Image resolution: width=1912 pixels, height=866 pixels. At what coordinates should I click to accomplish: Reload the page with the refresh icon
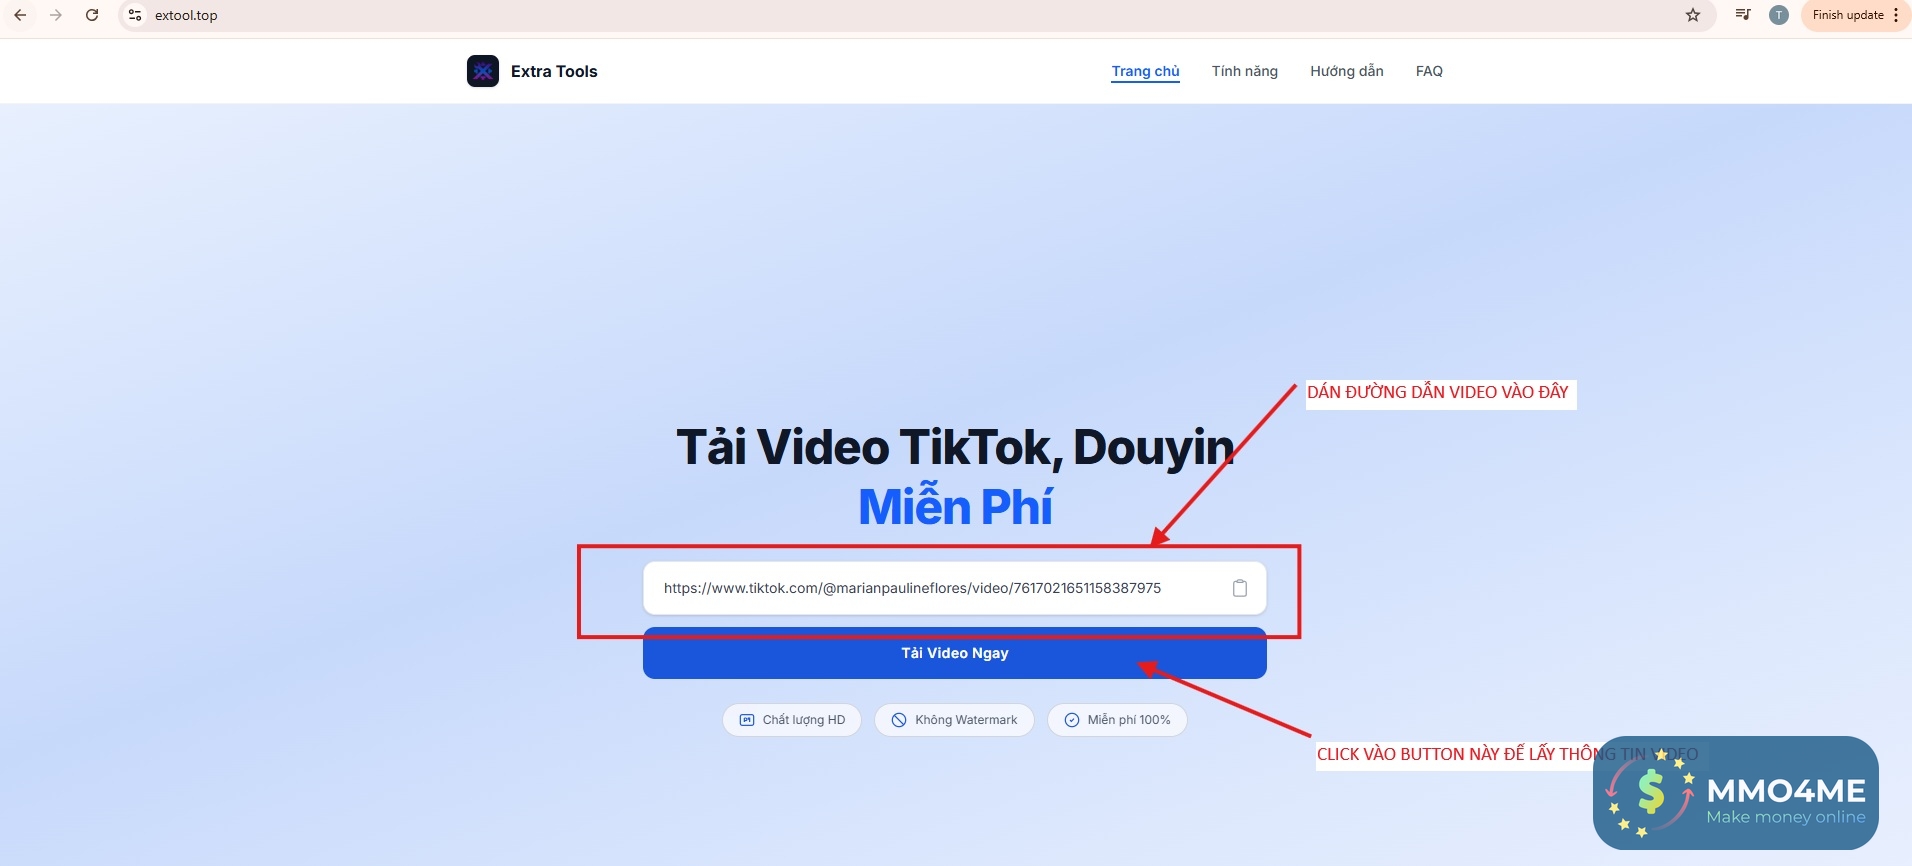coord(92,15)
